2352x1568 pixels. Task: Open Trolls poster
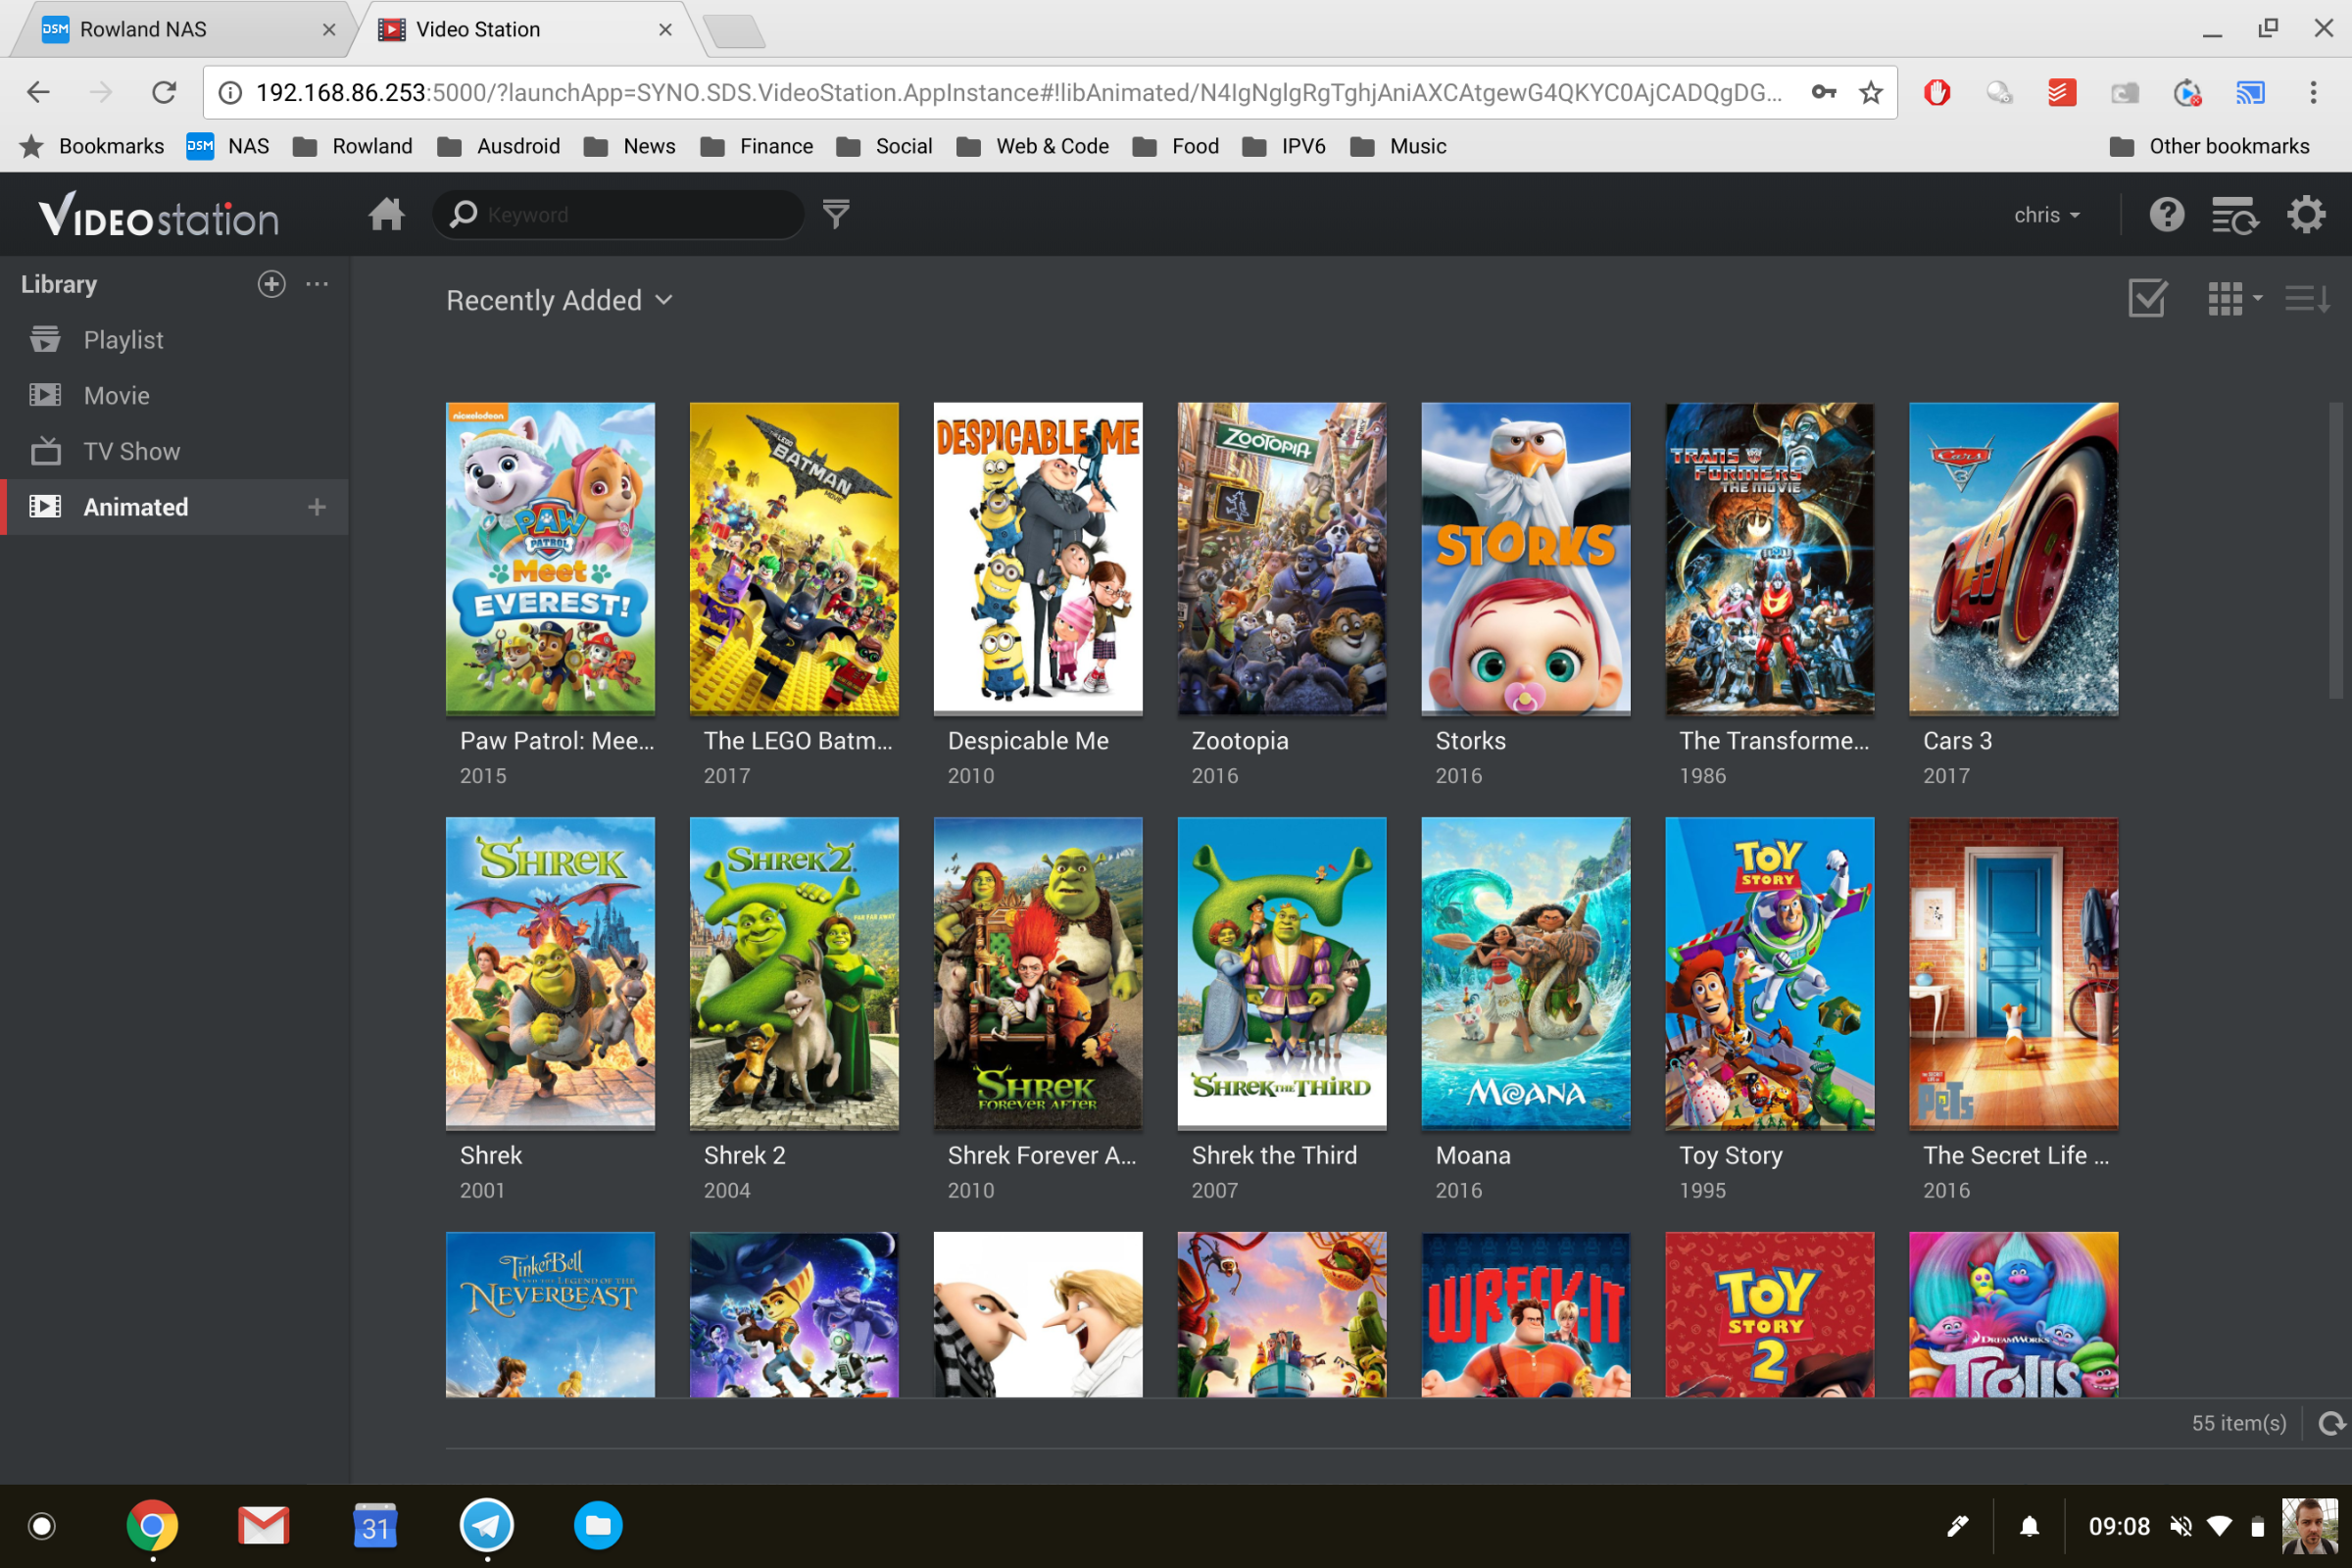[x=2014, y=1314]
